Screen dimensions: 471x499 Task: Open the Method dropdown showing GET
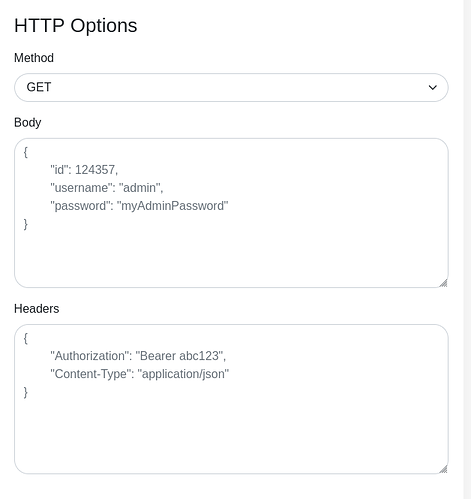[x=231, y=87]
